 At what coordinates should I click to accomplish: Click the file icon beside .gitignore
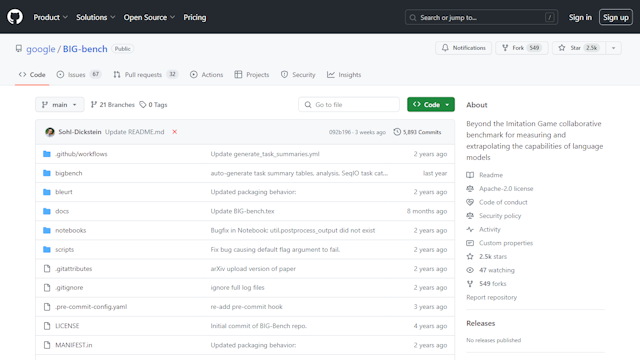(x=47, y=287)
